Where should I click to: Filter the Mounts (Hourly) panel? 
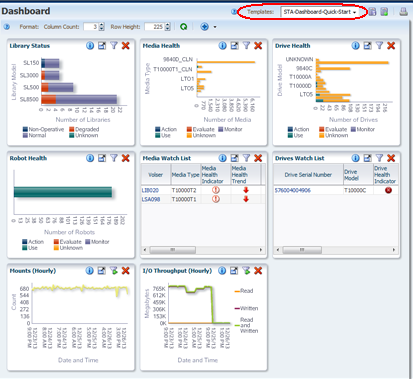[x=114, y=271]
